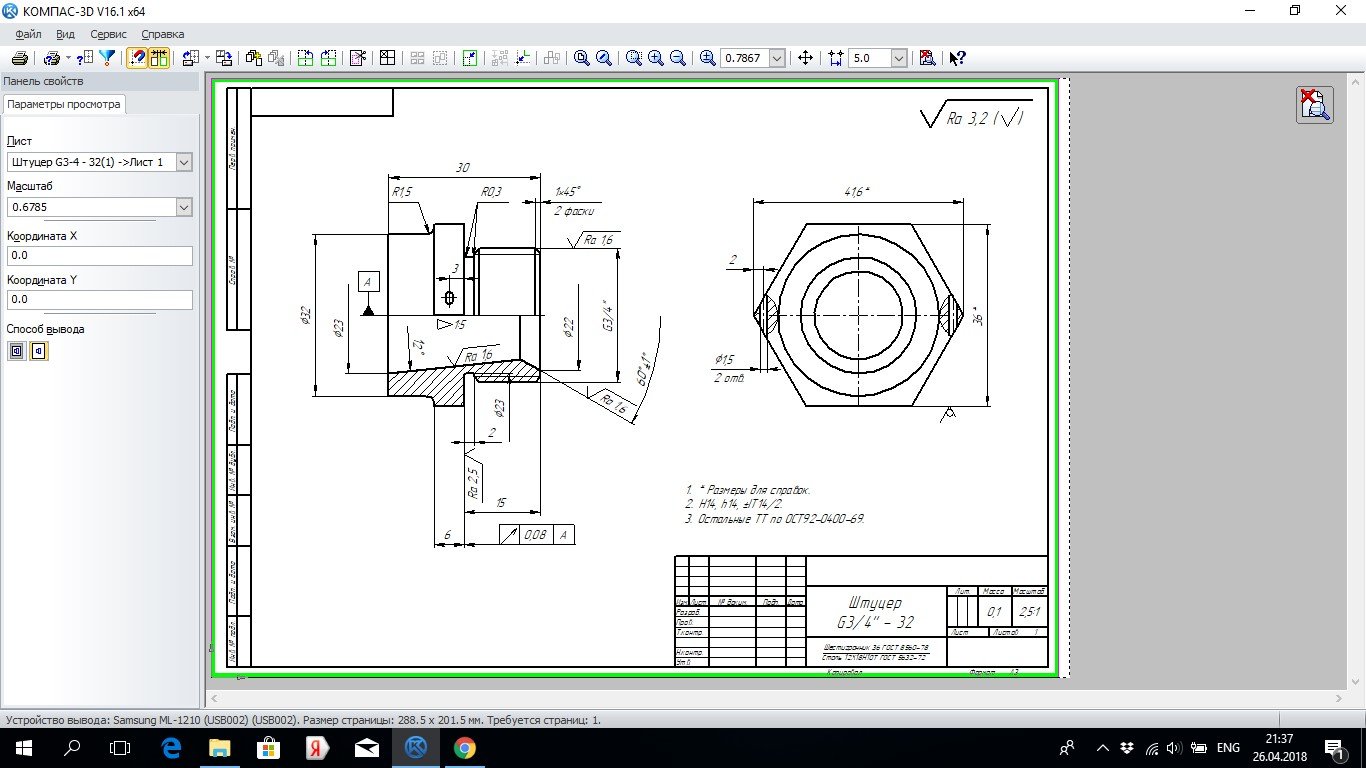Click the zoom out magnifier icon

point(678,58)
